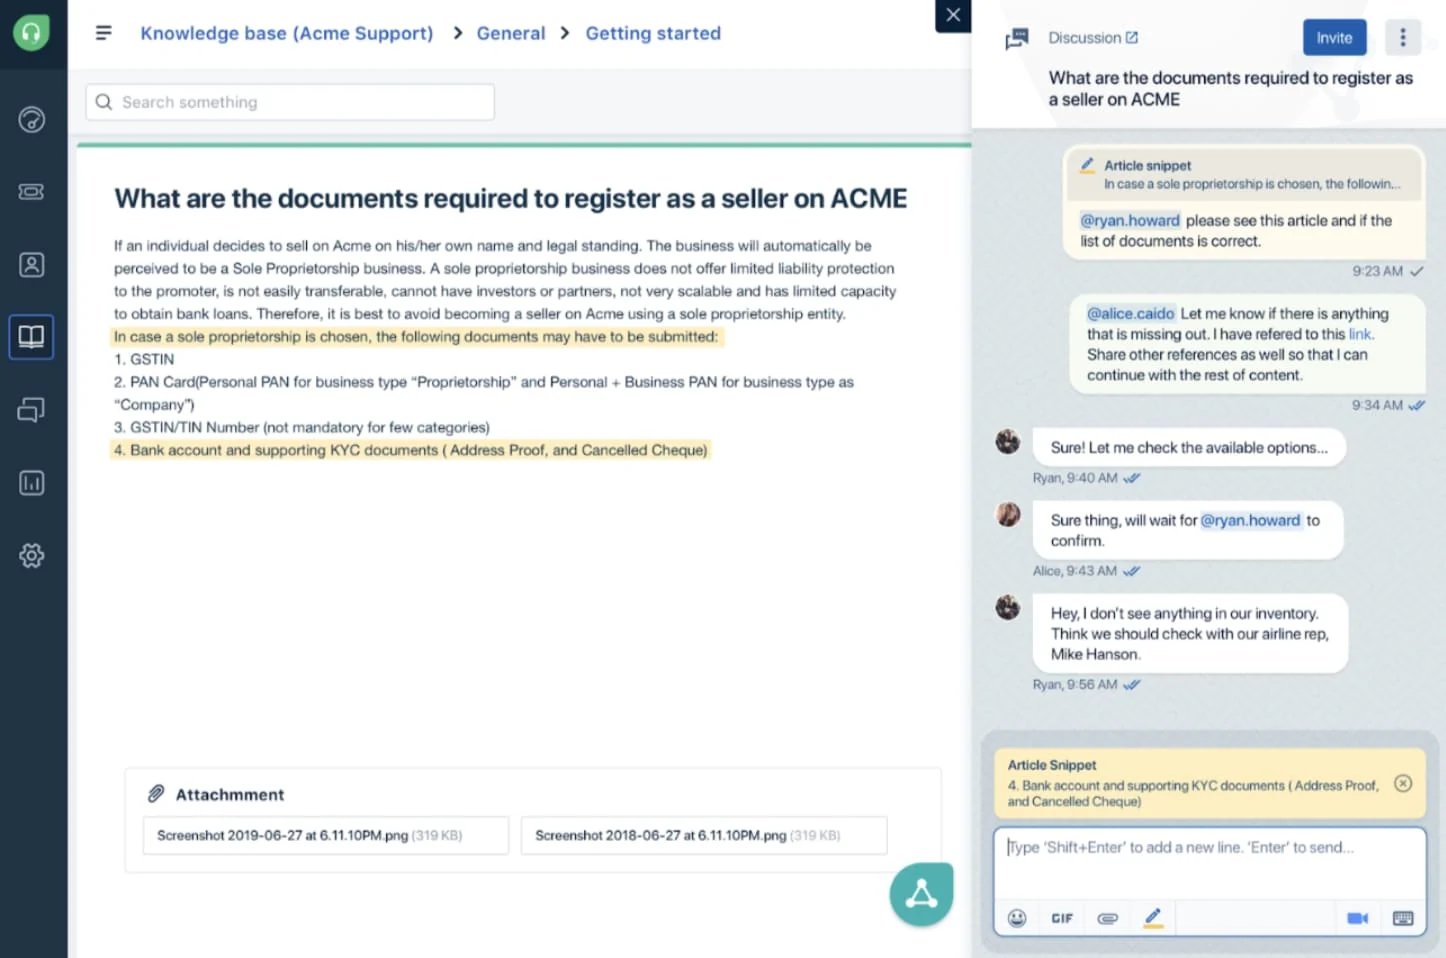Screen dimensions: 1446x958
Task: Open the forums chat icon in sidebar
Action: [x=32, y=410]
